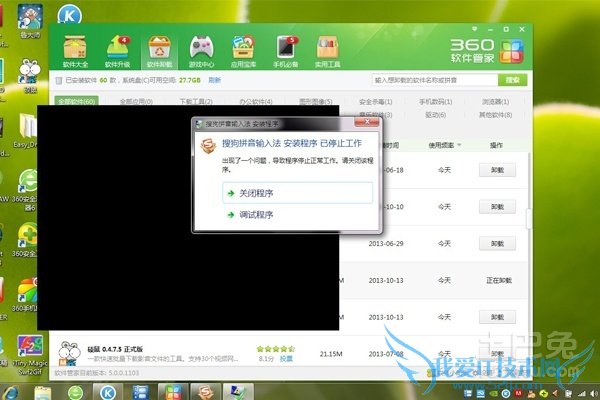Click 卸载 button in the 06-18 row
Viewport: 600px width, 400px height.
(497, 170)
